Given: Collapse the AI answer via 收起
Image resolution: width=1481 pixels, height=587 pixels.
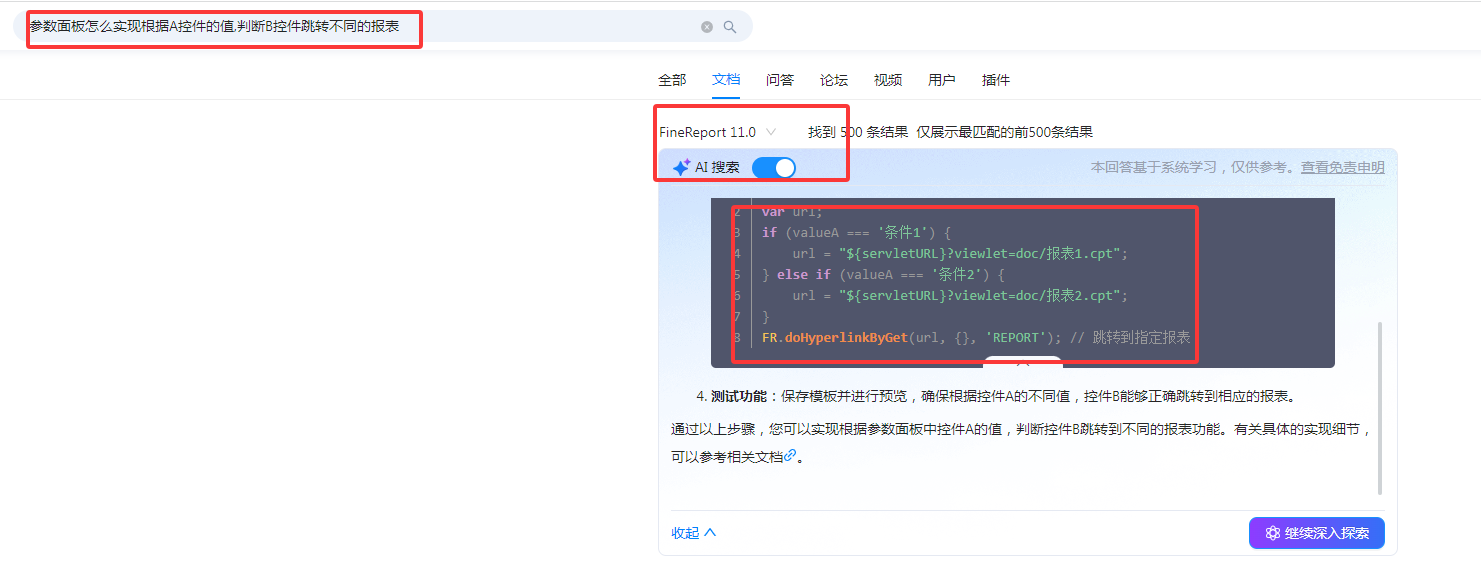Looking at the screenshot, I should [x=694, y=533].
